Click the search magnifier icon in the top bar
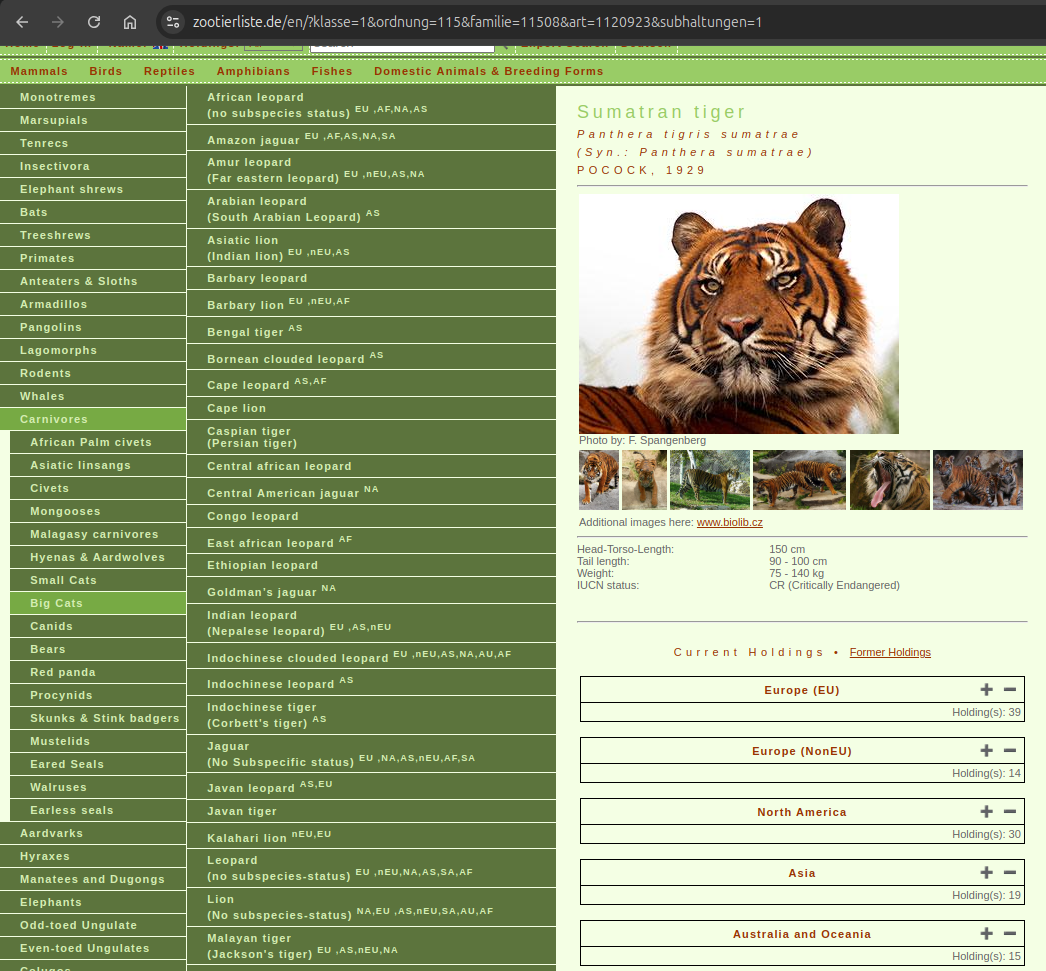The height and width of the screenshot is (971, 1046). click(507, 45)
